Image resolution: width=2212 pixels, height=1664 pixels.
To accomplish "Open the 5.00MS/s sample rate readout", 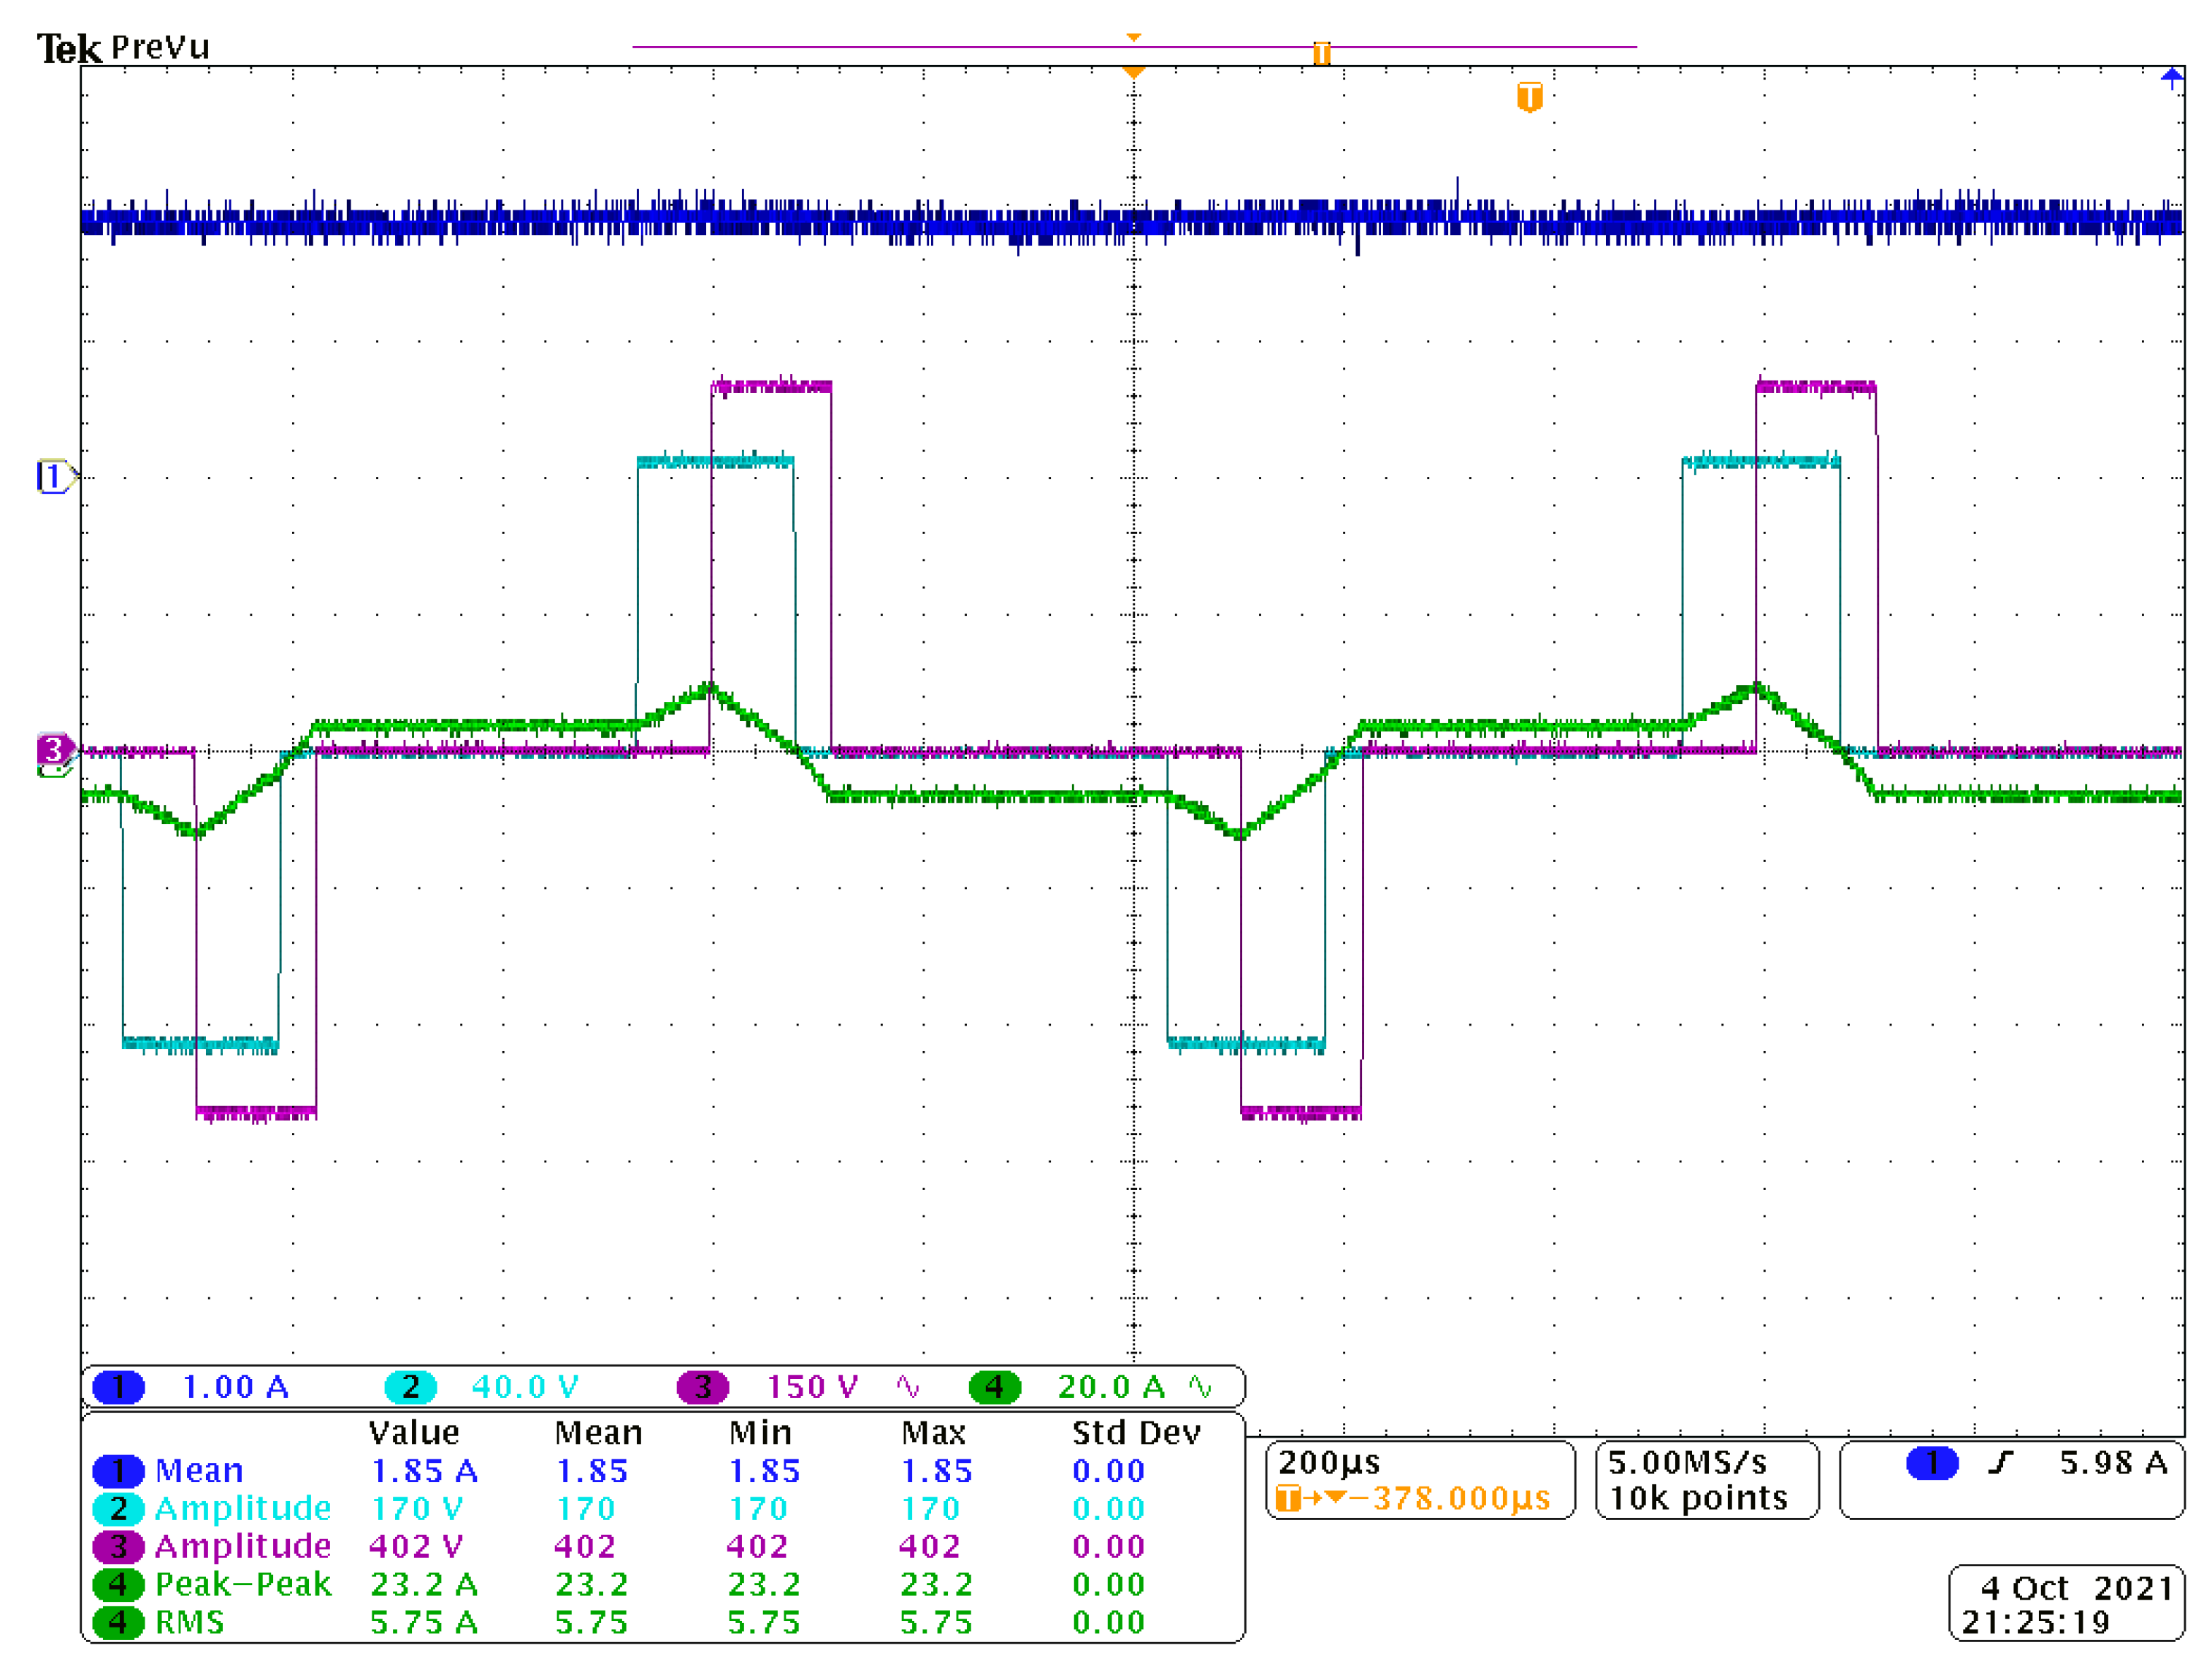I will click(1687, 1463).
